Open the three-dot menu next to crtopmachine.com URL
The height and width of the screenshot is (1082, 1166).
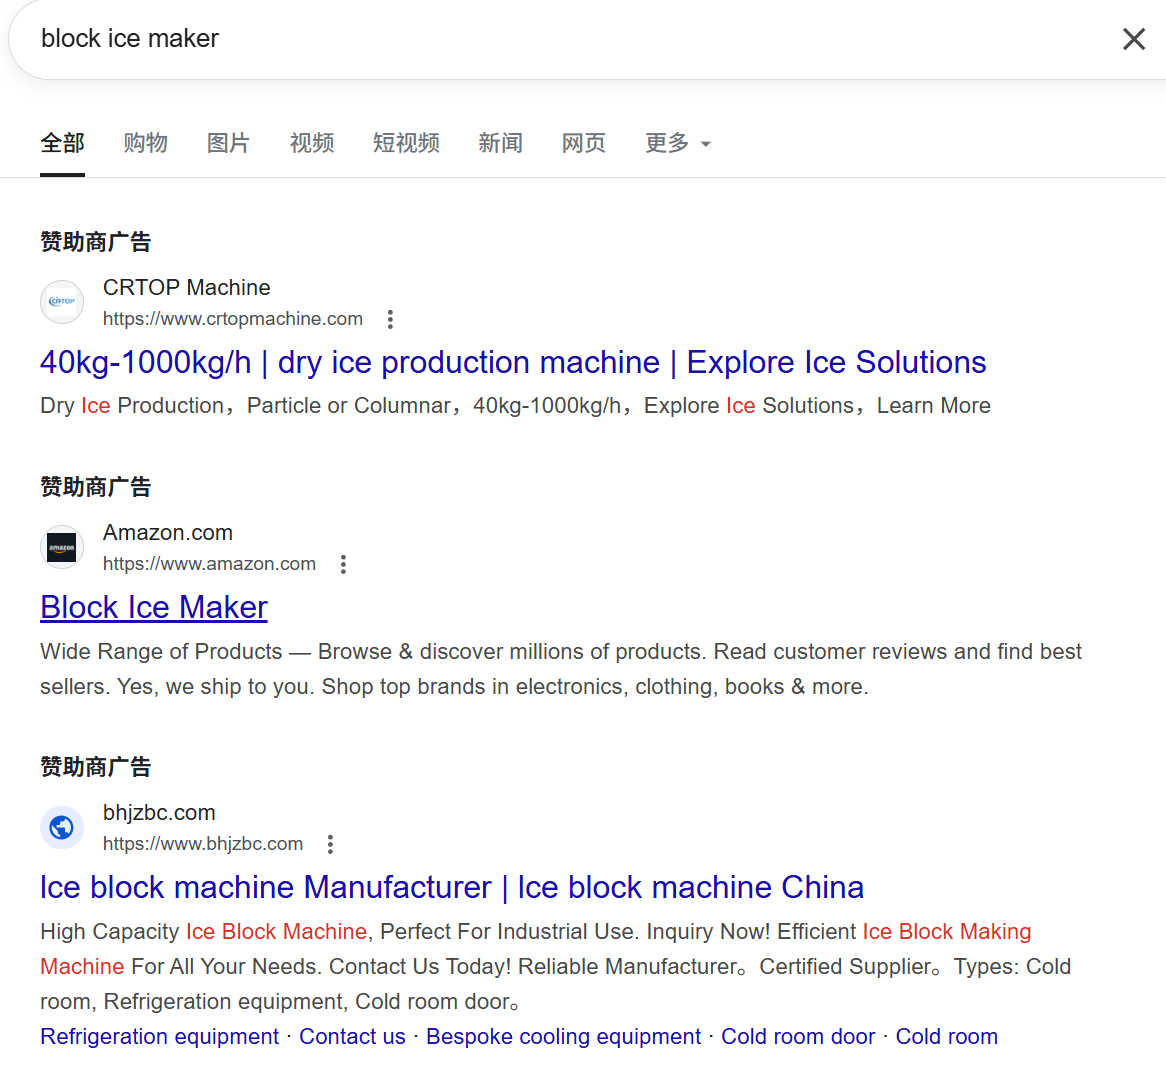[x=390, y=319]
